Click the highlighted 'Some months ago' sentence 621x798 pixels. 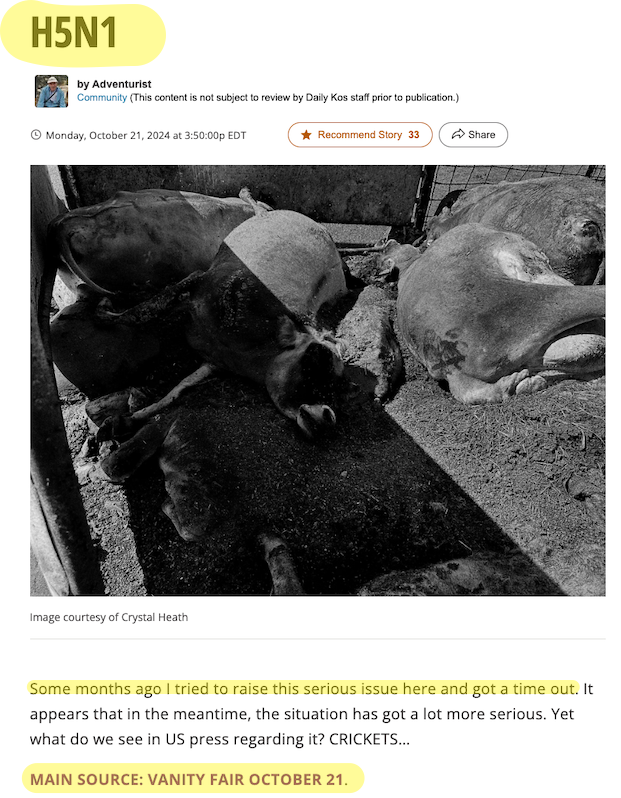(303, 689)
